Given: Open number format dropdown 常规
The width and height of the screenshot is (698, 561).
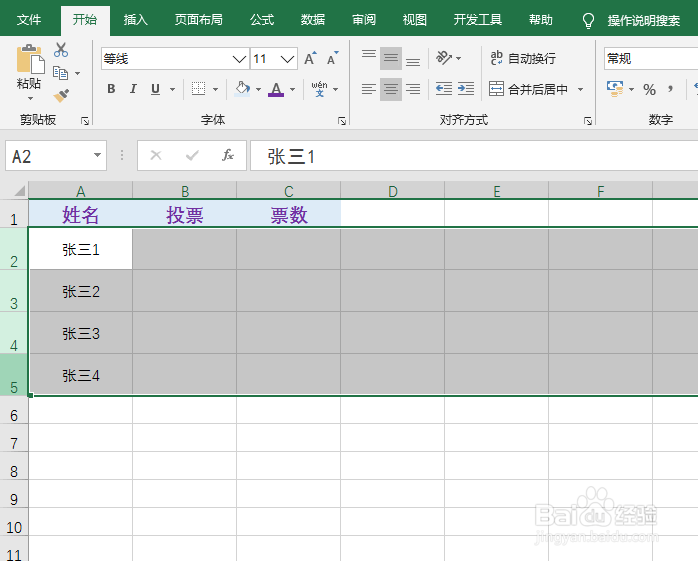Looking at the screenshot, I should [x=651, y=59].
